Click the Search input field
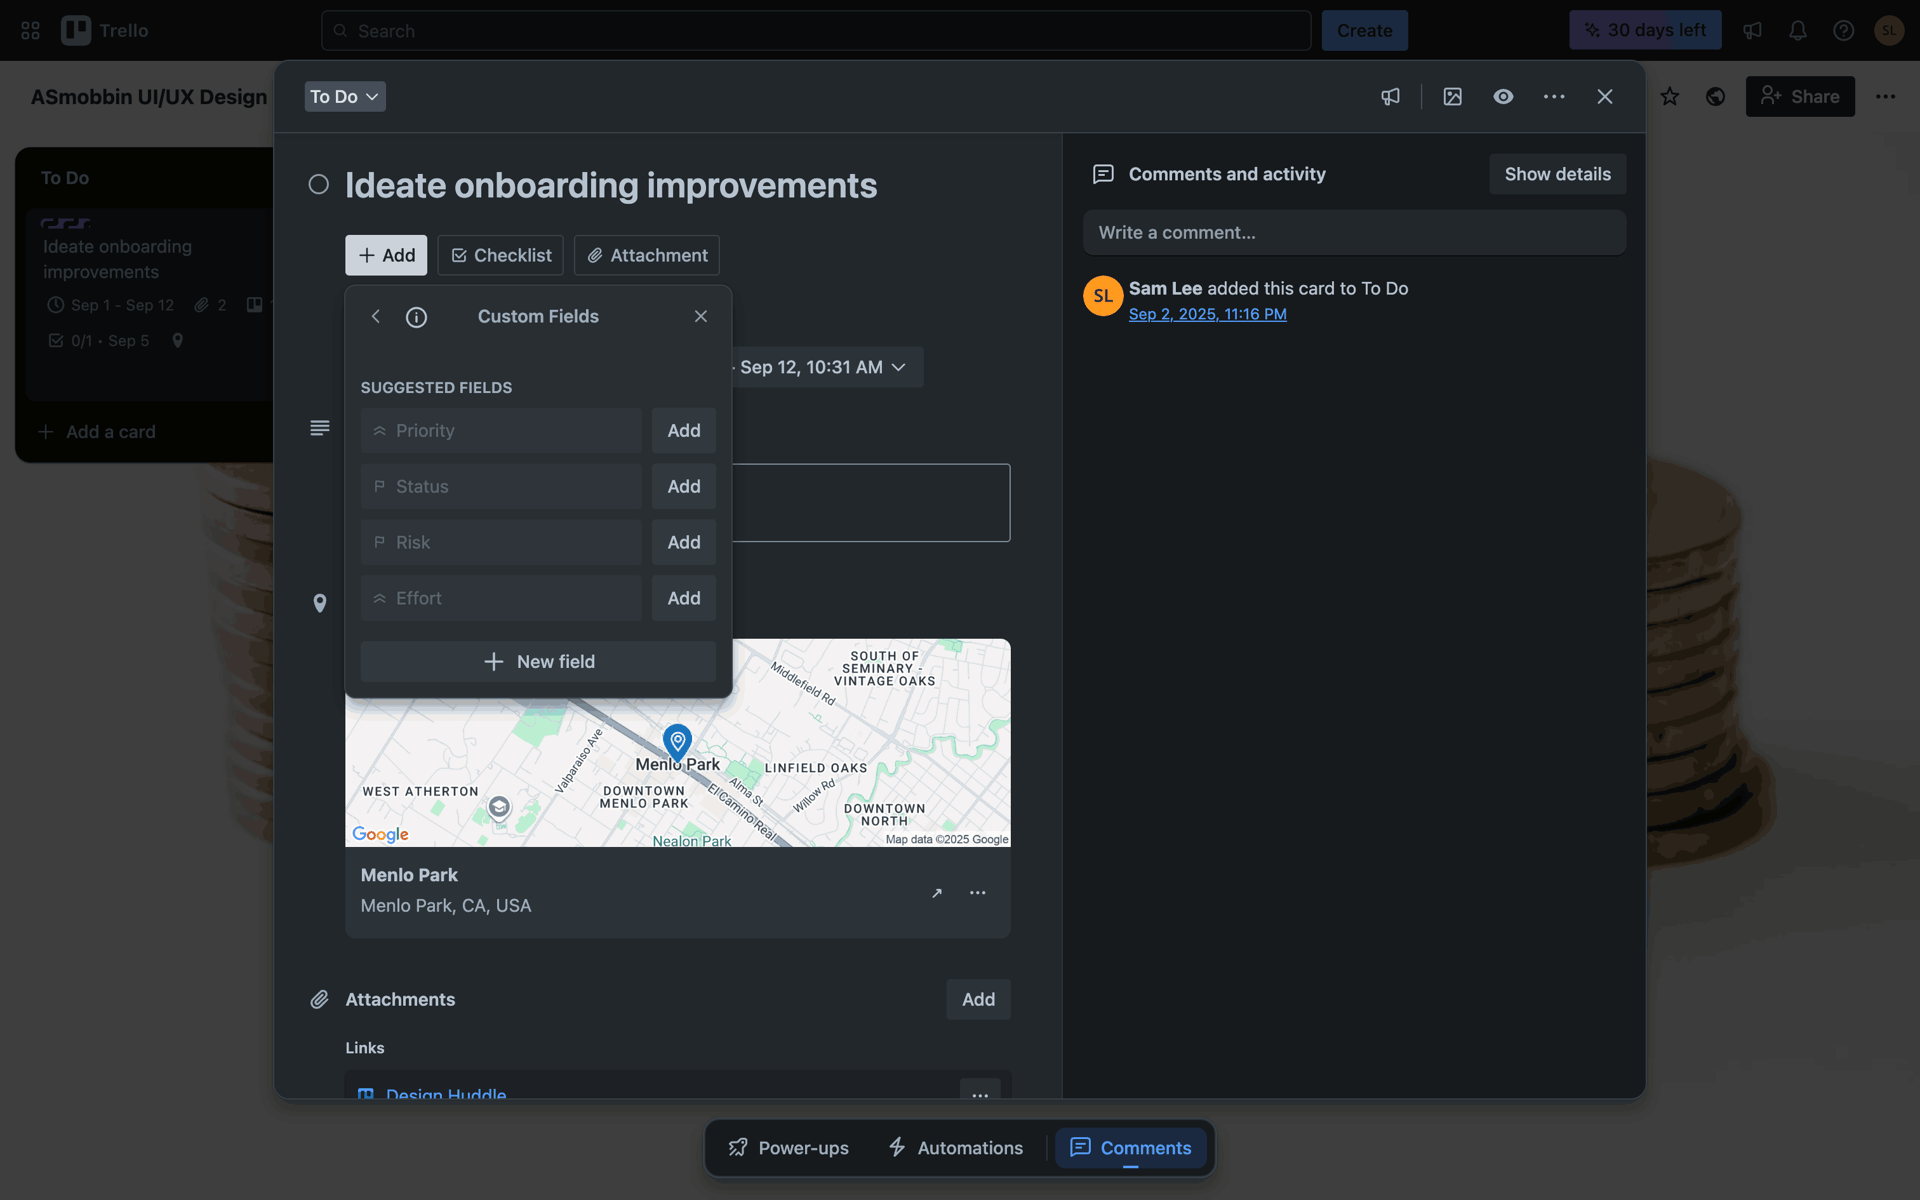 (x=816, y=31)
